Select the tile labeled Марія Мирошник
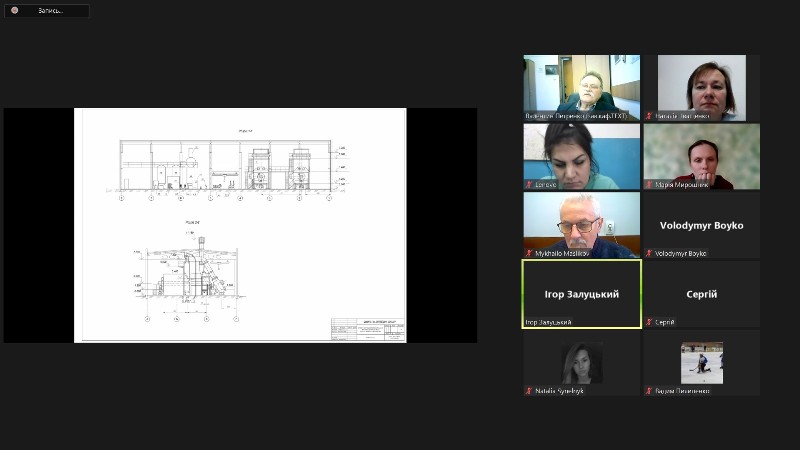This screenshot has width=800, height=450. [x=702, y=157]
